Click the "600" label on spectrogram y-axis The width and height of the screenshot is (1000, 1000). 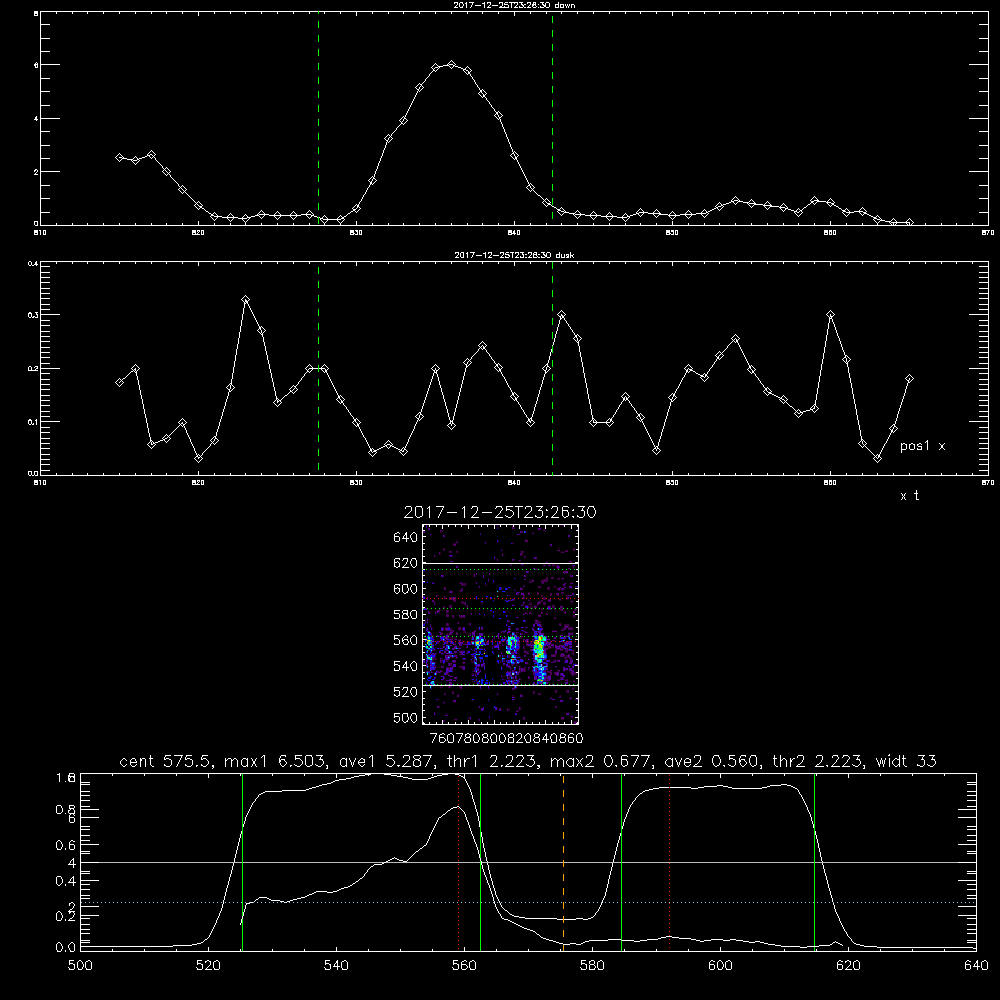pos(406,589)
